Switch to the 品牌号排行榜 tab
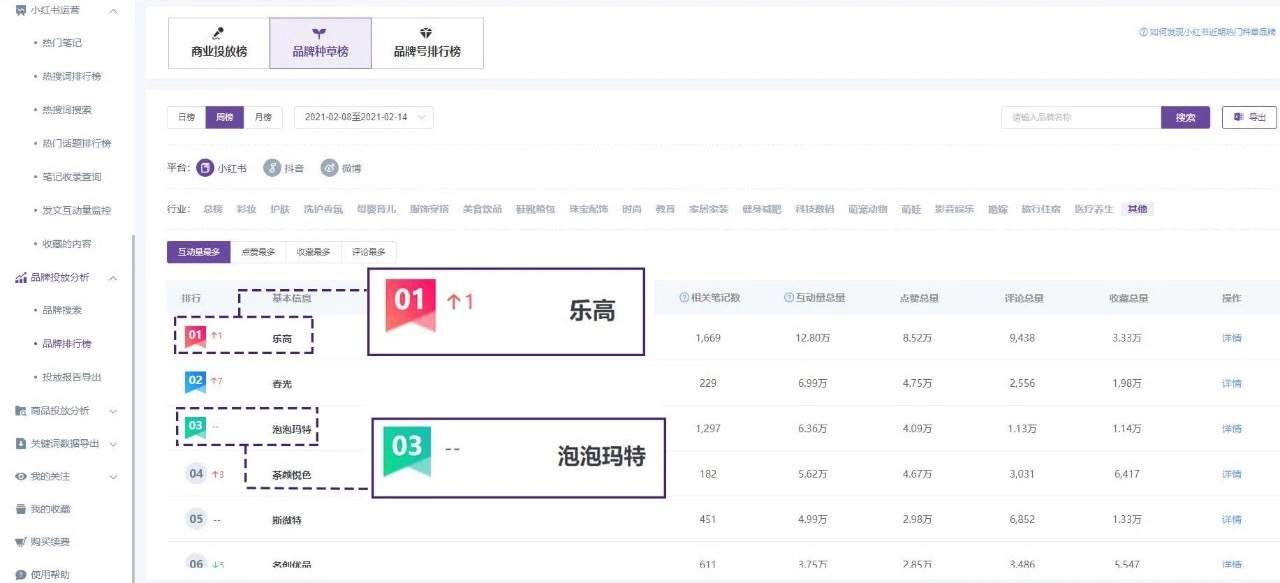Screen dimensions: 1280x583 427,43
